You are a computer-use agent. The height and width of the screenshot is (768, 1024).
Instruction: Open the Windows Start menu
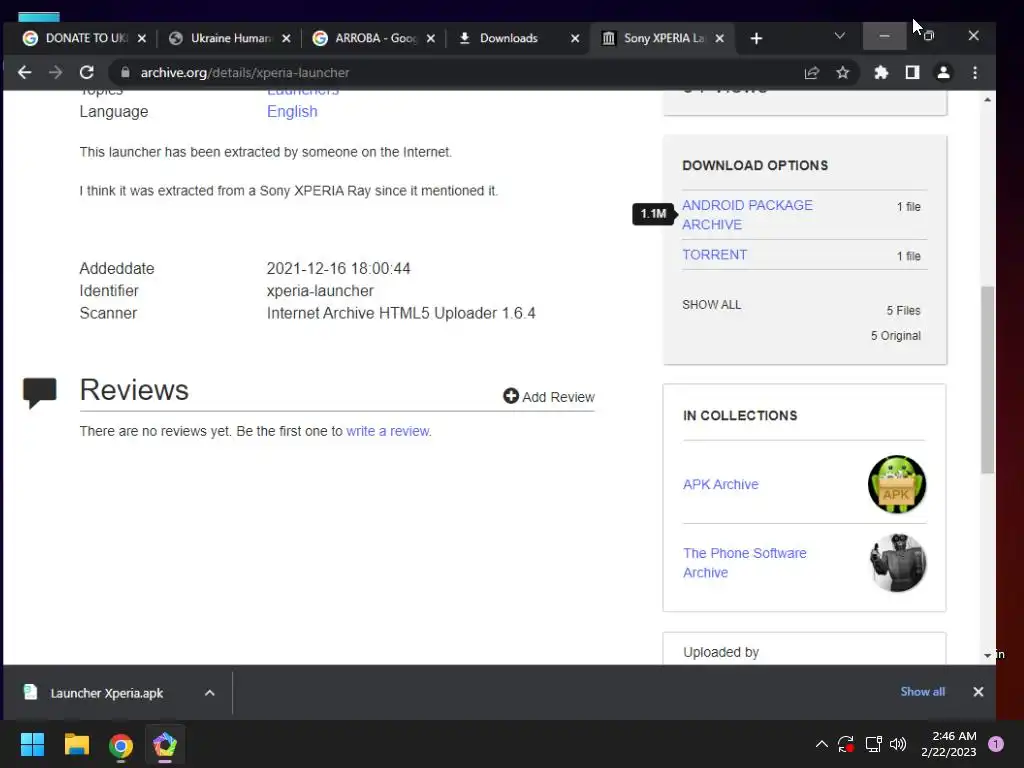point(32,744)
